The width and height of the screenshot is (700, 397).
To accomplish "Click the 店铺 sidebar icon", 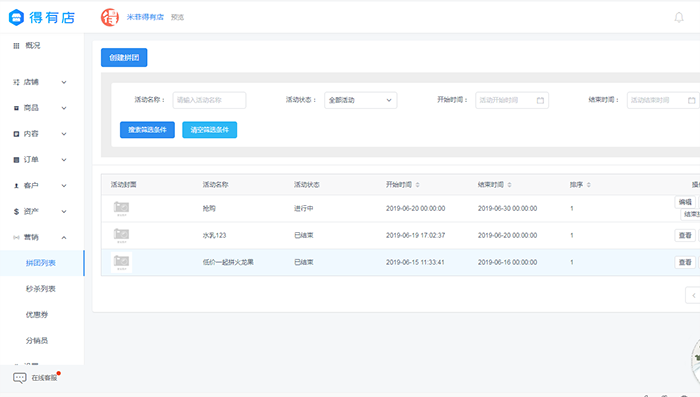I will click(x=17, y=82).
